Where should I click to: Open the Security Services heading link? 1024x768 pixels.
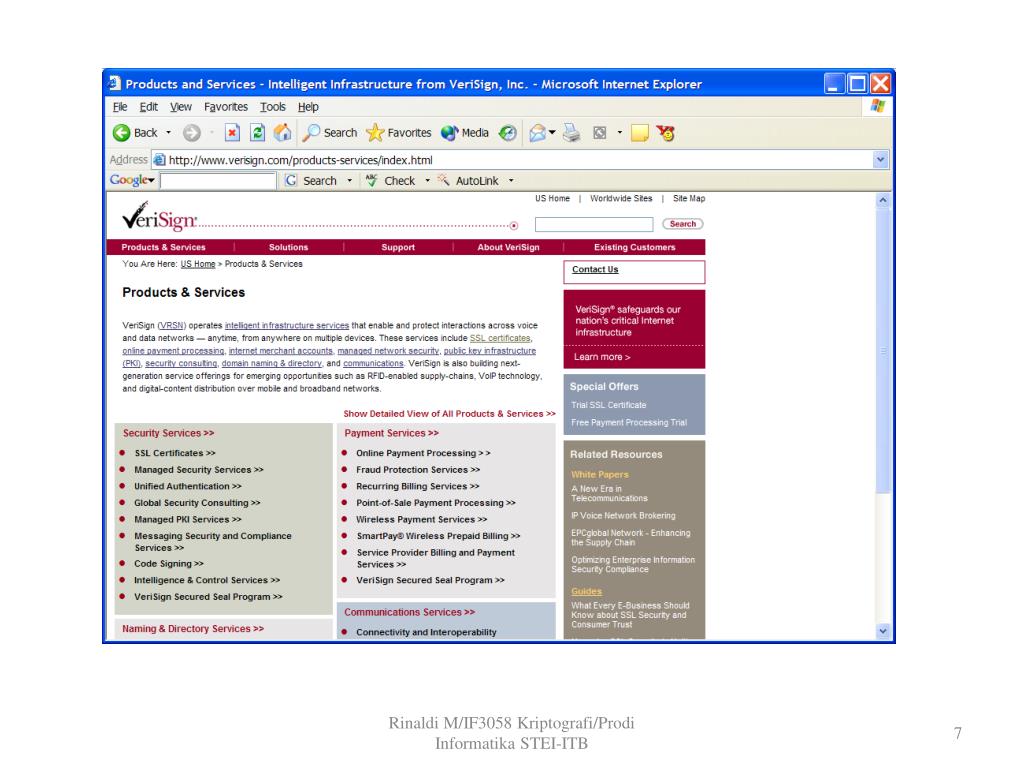pyautogui.click(x=168, y=434)
